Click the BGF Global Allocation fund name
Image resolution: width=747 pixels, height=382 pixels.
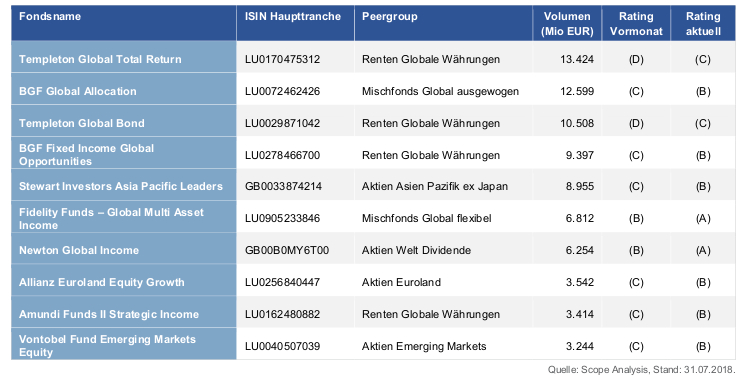pos(78,91)
